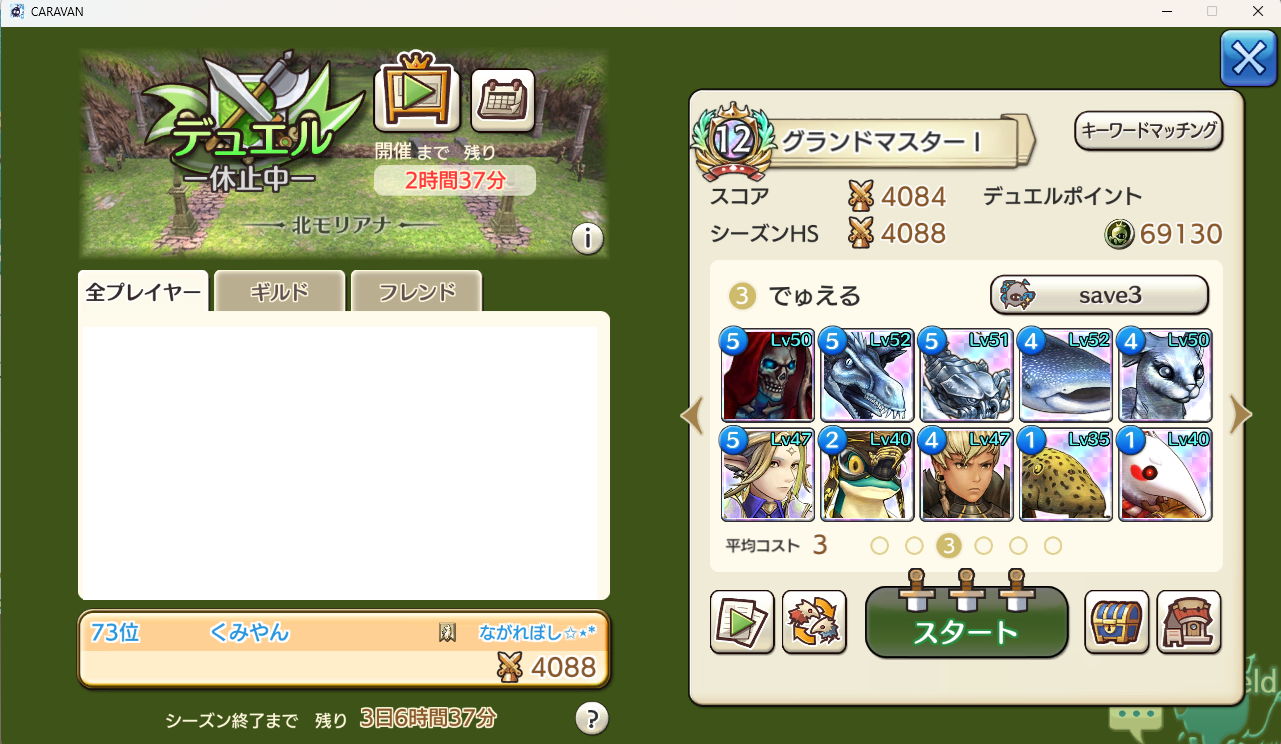Viewport: 1281px width, 744px height.
Task: Select the red hooded skeleton Lv50 card
Action: (x=767, y=375)
